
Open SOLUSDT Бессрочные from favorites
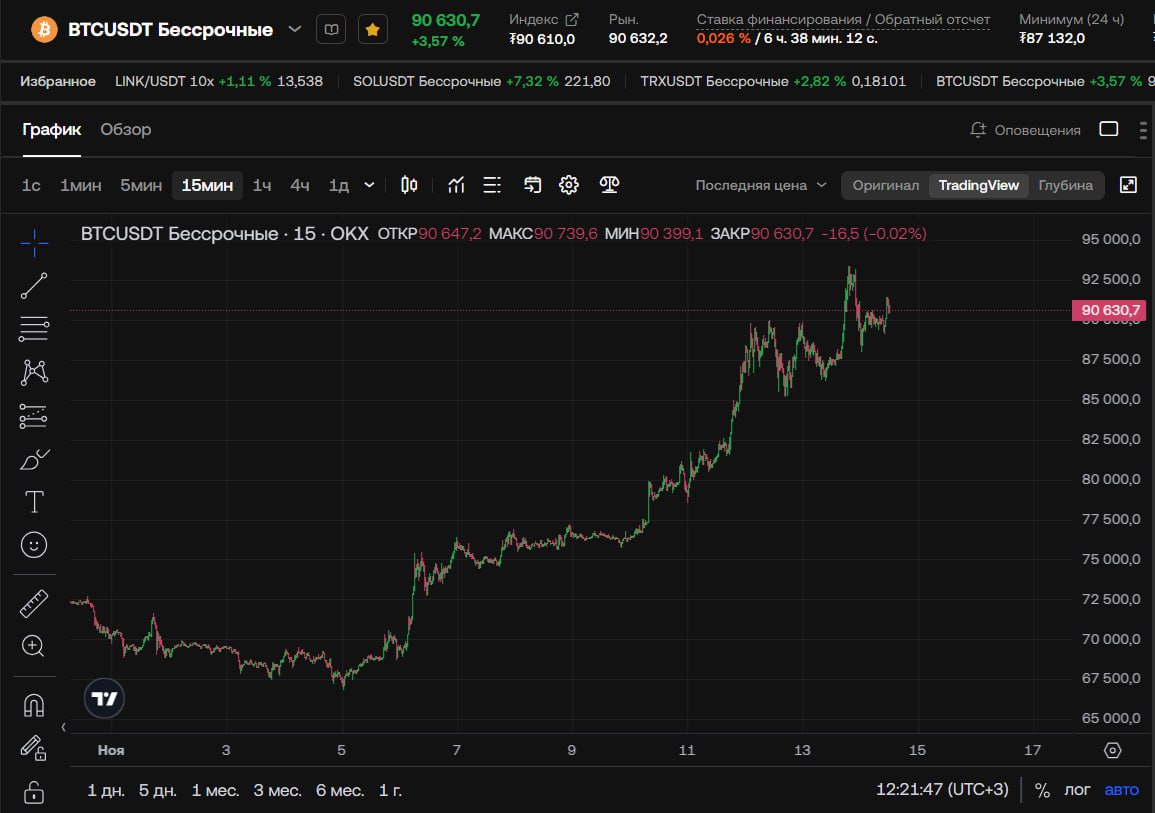[481, 81]
